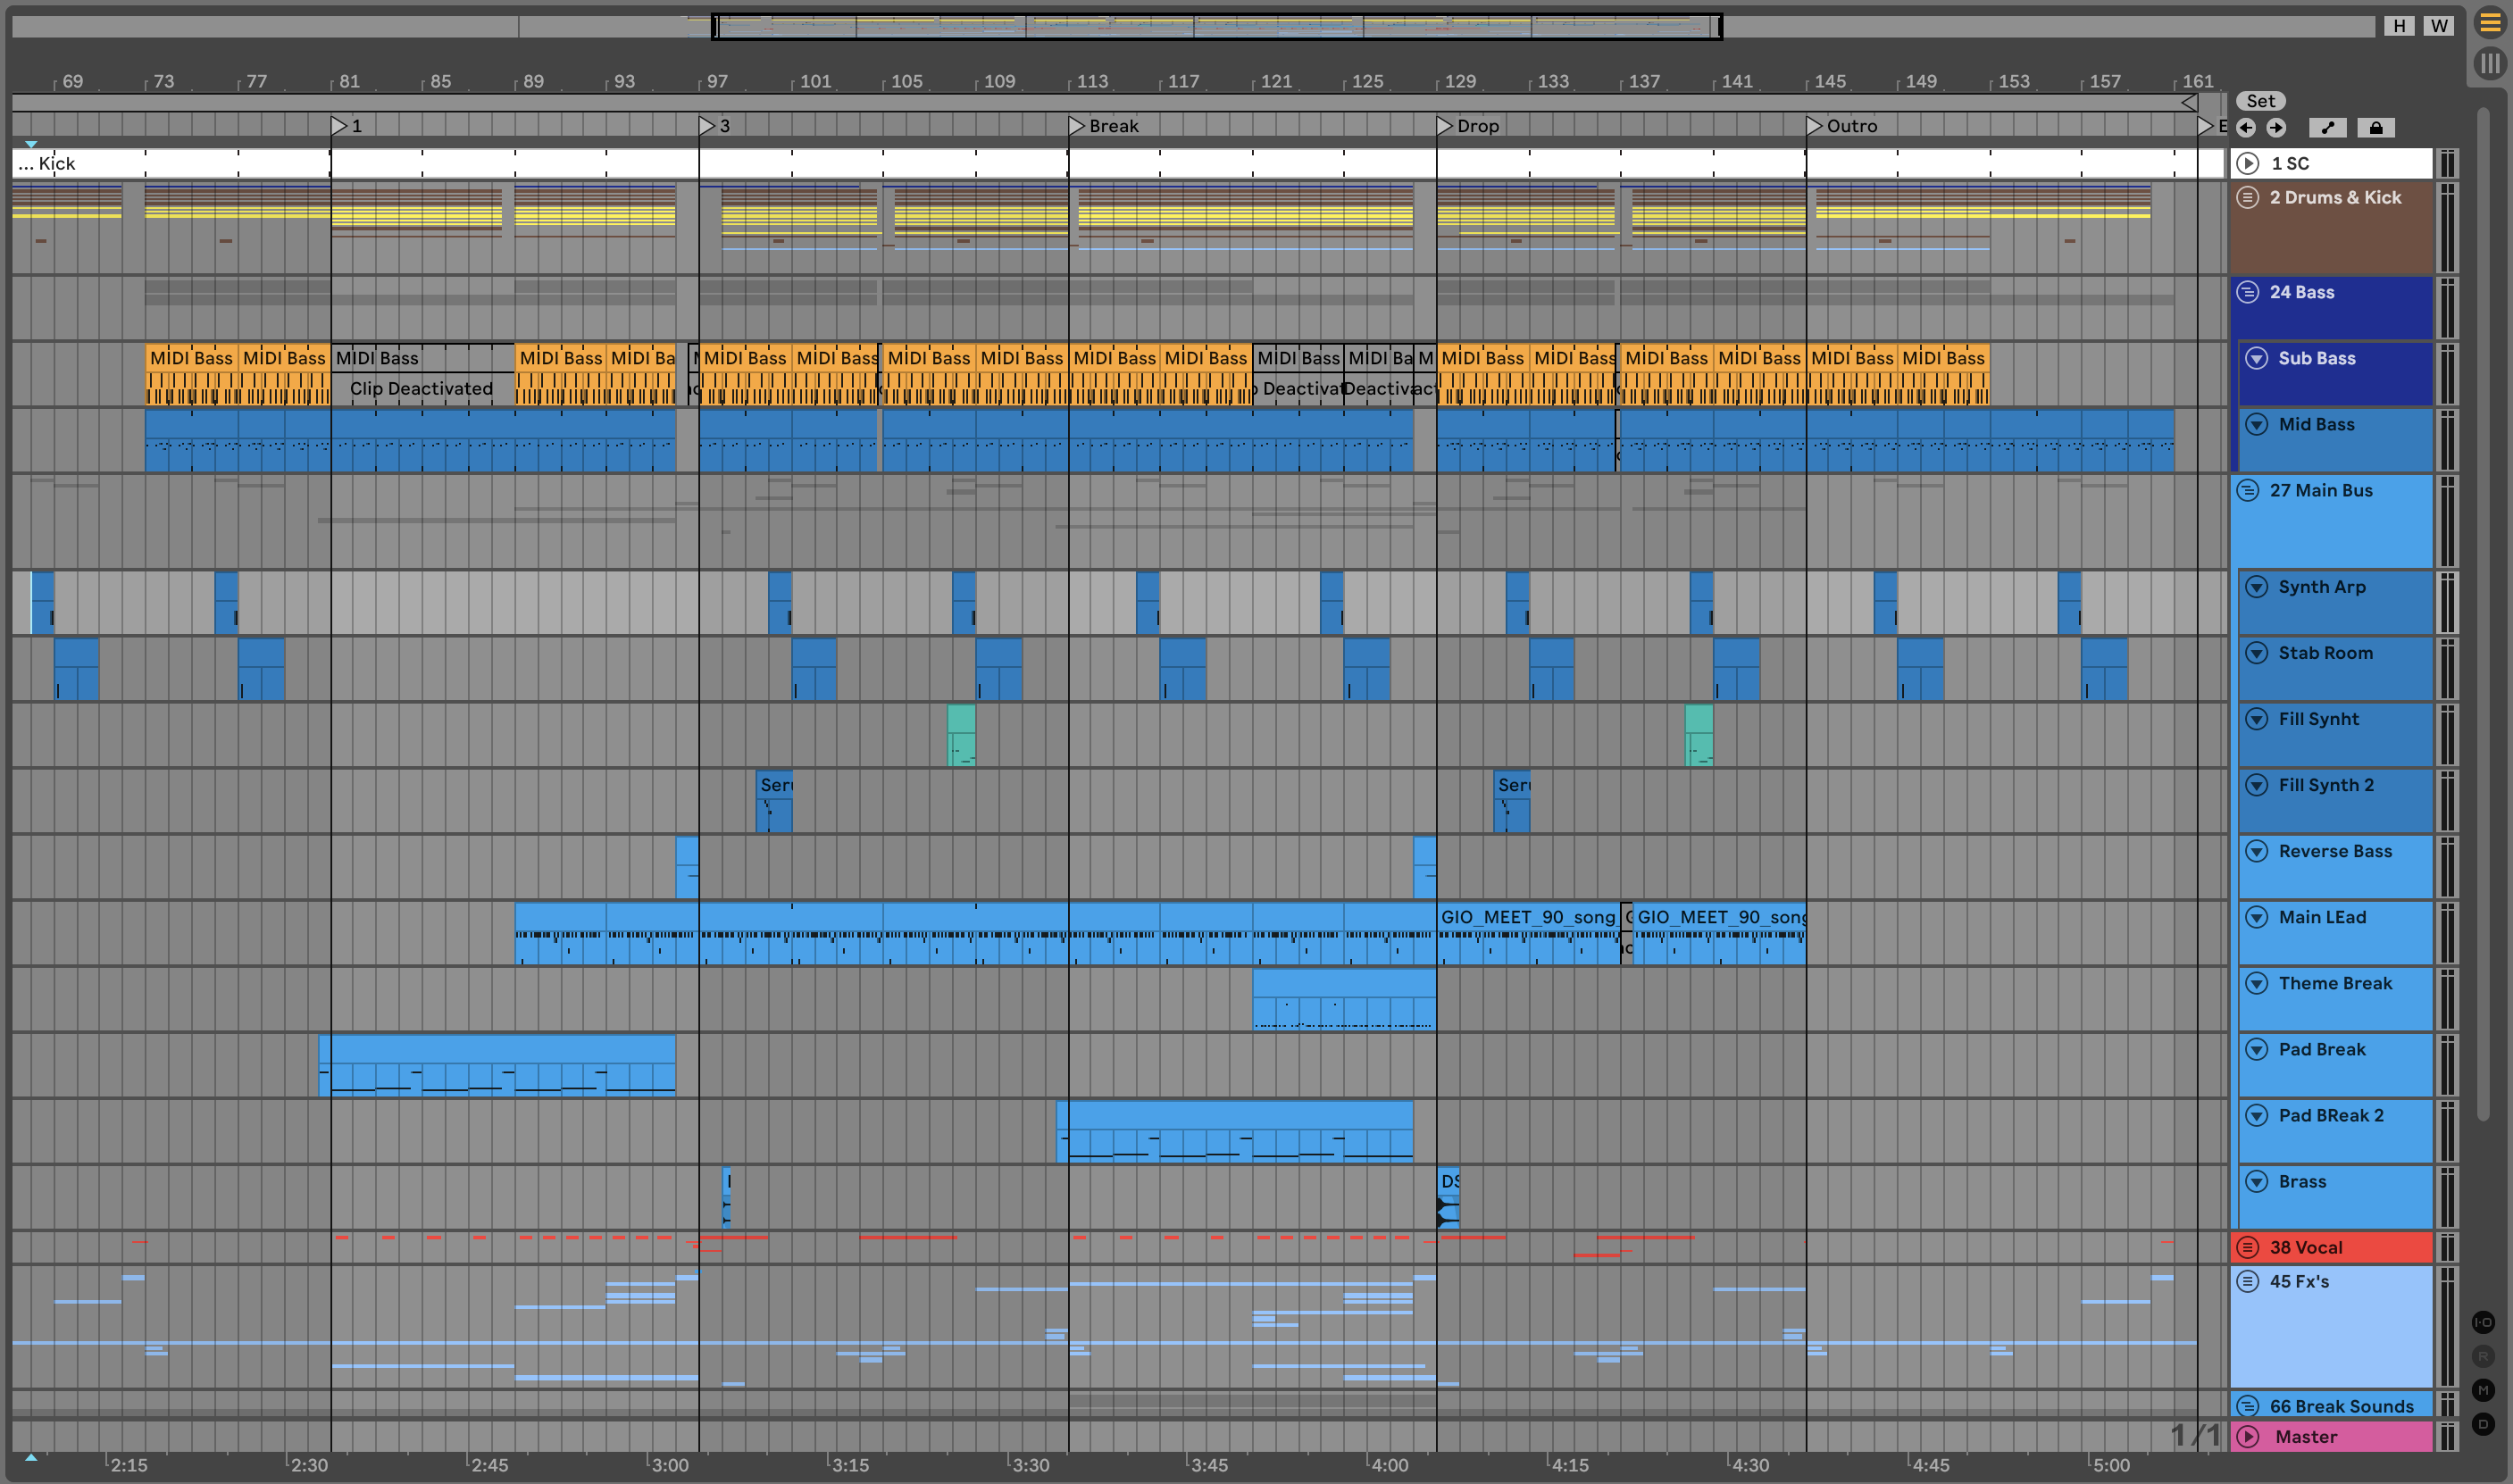This screenshot has height=1484, width=2513.
Task: Show Track Delay D toggle
Action: (x=2483, y=1424)
